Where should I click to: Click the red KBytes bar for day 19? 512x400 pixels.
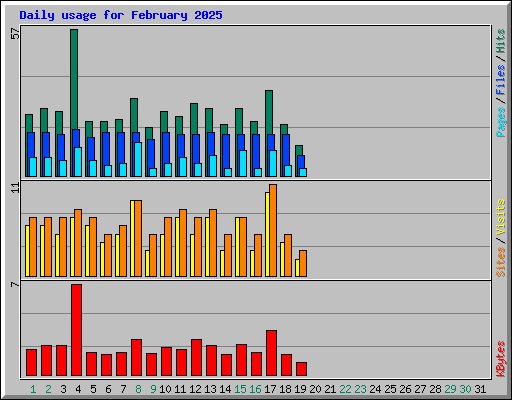tap(301, 369)
